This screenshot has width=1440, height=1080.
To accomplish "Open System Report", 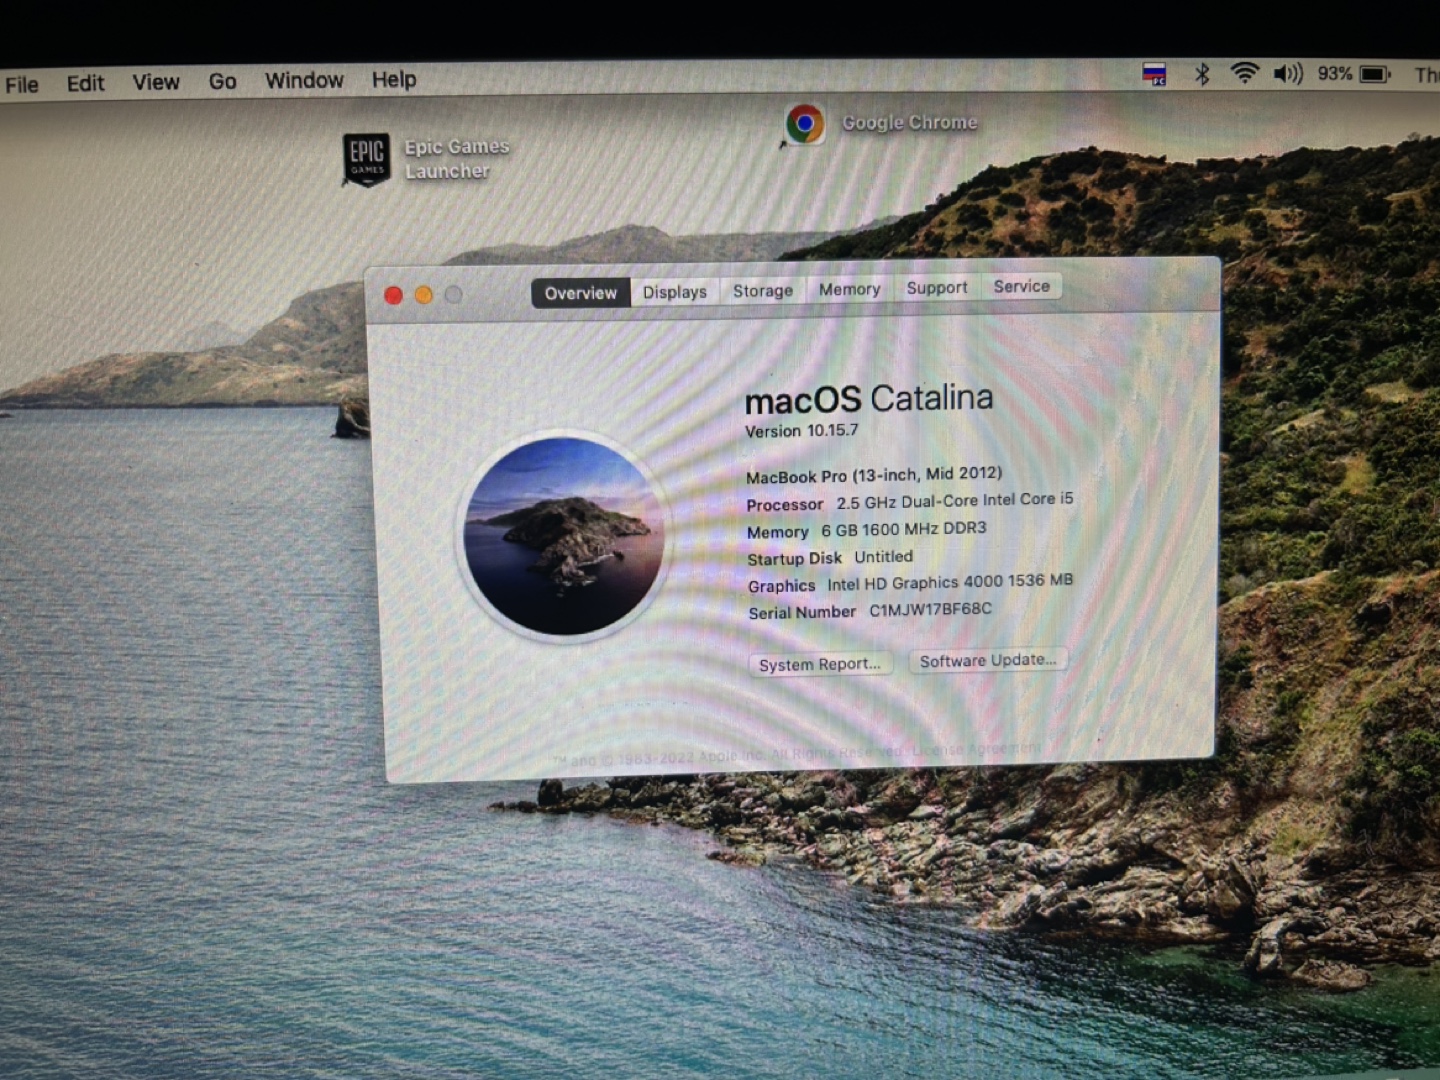I will click(x=820, y=664).
